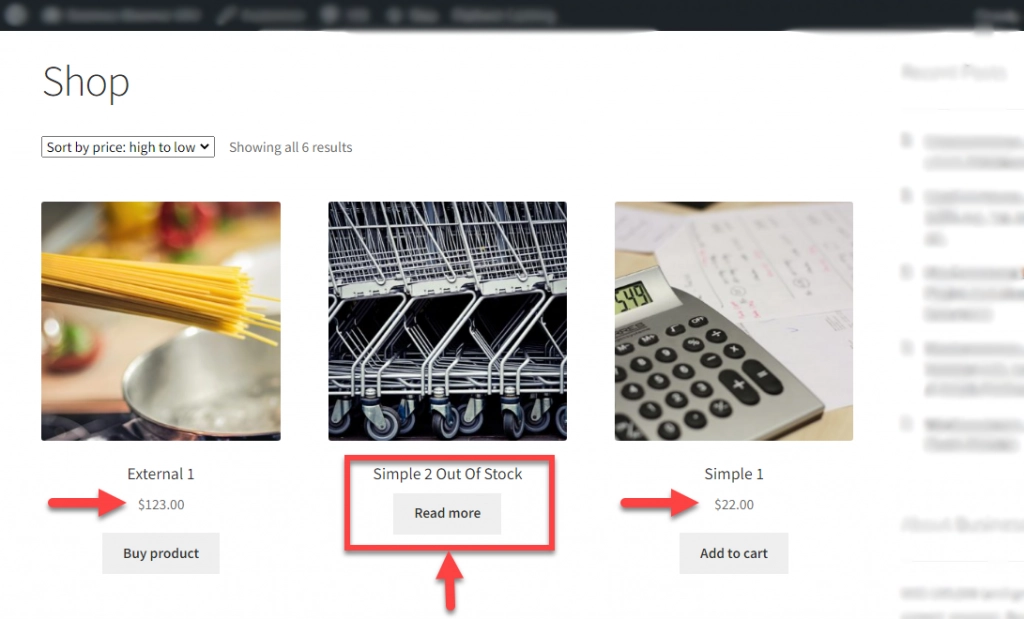
Task: Click the $22.00 price of Simple 1
Action: pyautogui.click(x=734, y=504)
